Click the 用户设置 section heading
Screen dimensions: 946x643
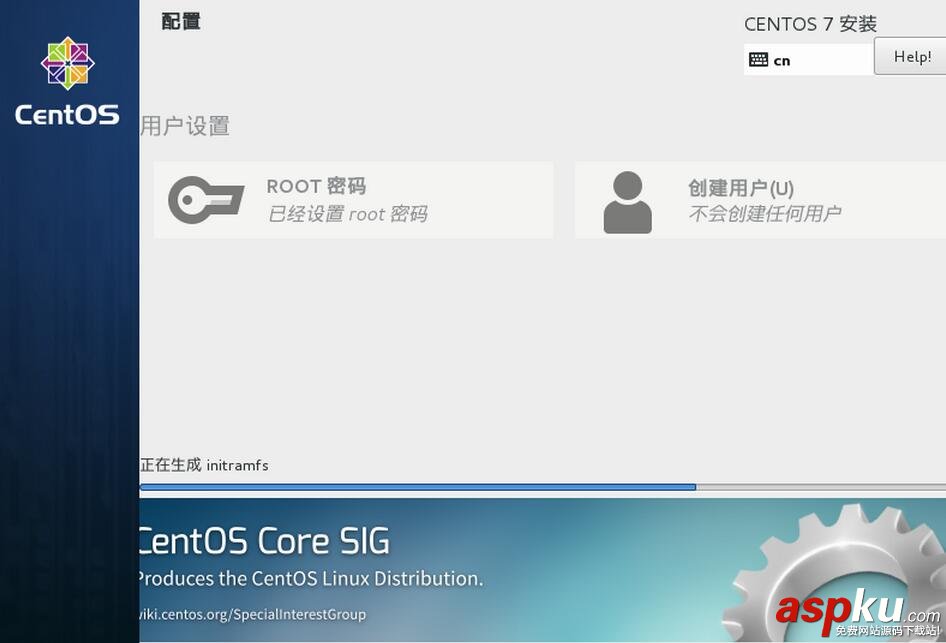(185, 126)
